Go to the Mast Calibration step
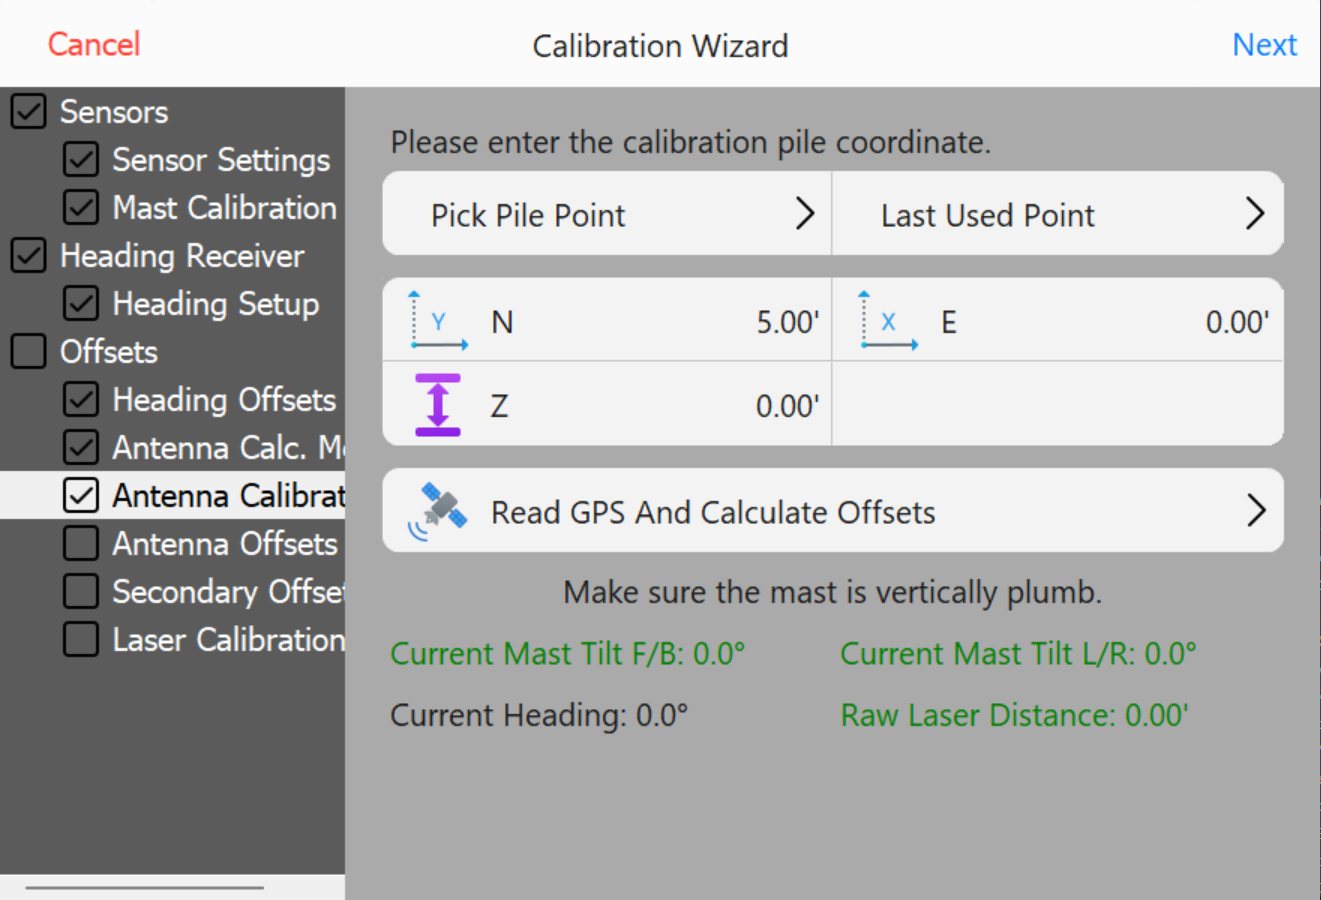 pyautogui.click(x=225, y=208)
